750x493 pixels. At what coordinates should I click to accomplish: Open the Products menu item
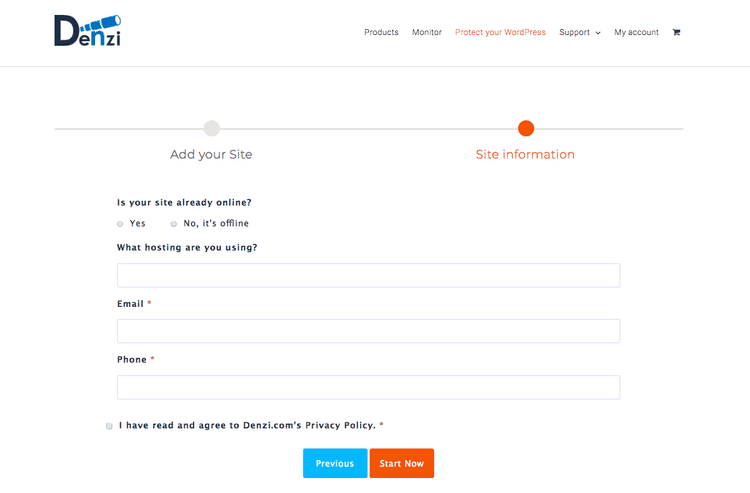click(381, 32)
